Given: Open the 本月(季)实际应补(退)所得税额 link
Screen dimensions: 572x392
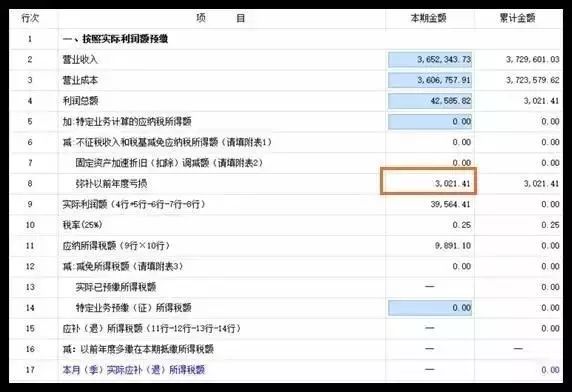Looking at the screenshot, I should pos(134,370).
